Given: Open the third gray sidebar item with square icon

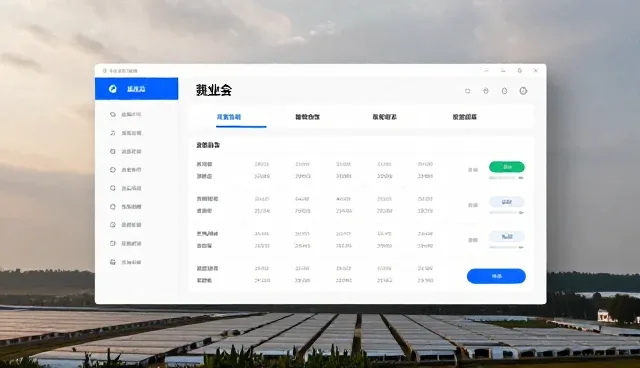Looking at the screenshot, I should [126, 151].
